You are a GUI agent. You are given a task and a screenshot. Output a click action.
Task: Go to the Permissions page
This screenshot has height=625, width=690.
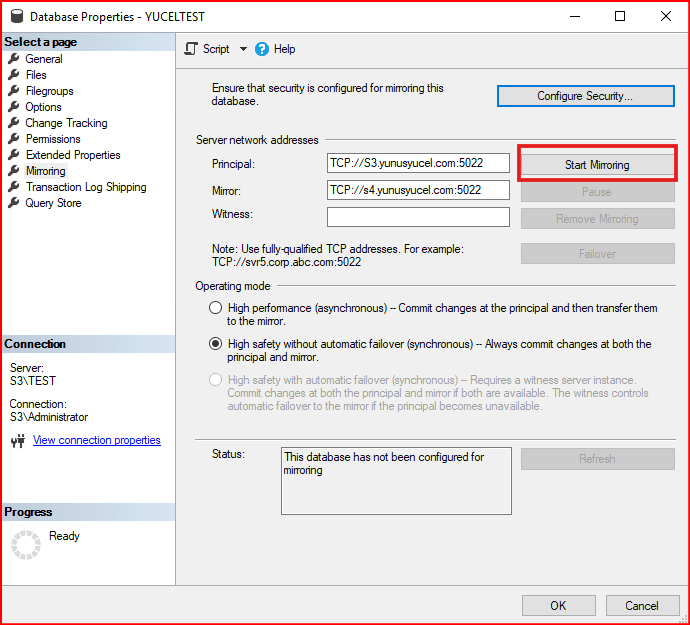[x=53, y=139]
